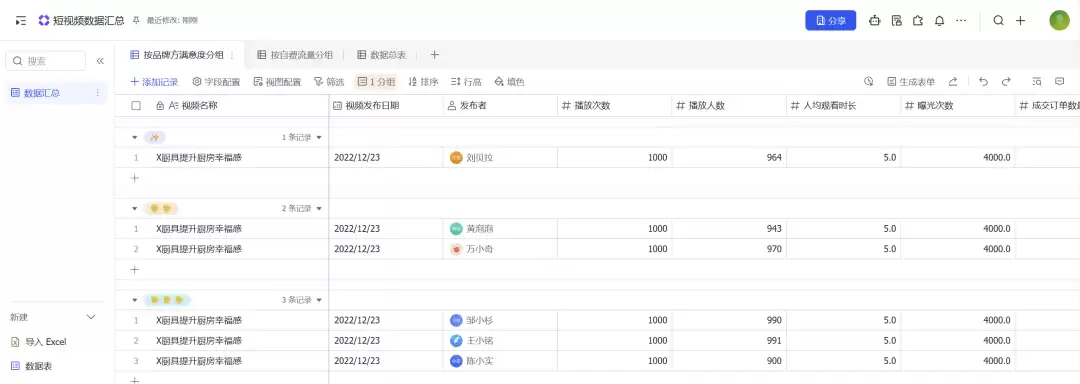The image size is (1080, 384).
Task: Click the 添加记录 add record button
Action: pos(154,82)
